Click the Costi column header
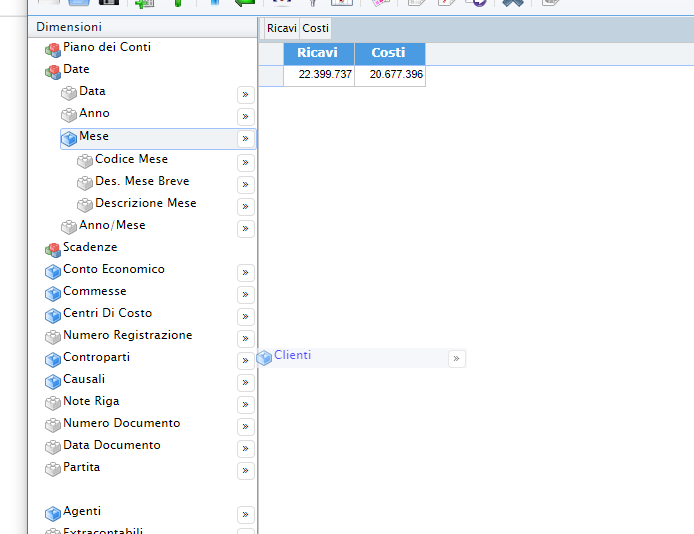Viewport: 694px width, 534px height. point(389,53)
